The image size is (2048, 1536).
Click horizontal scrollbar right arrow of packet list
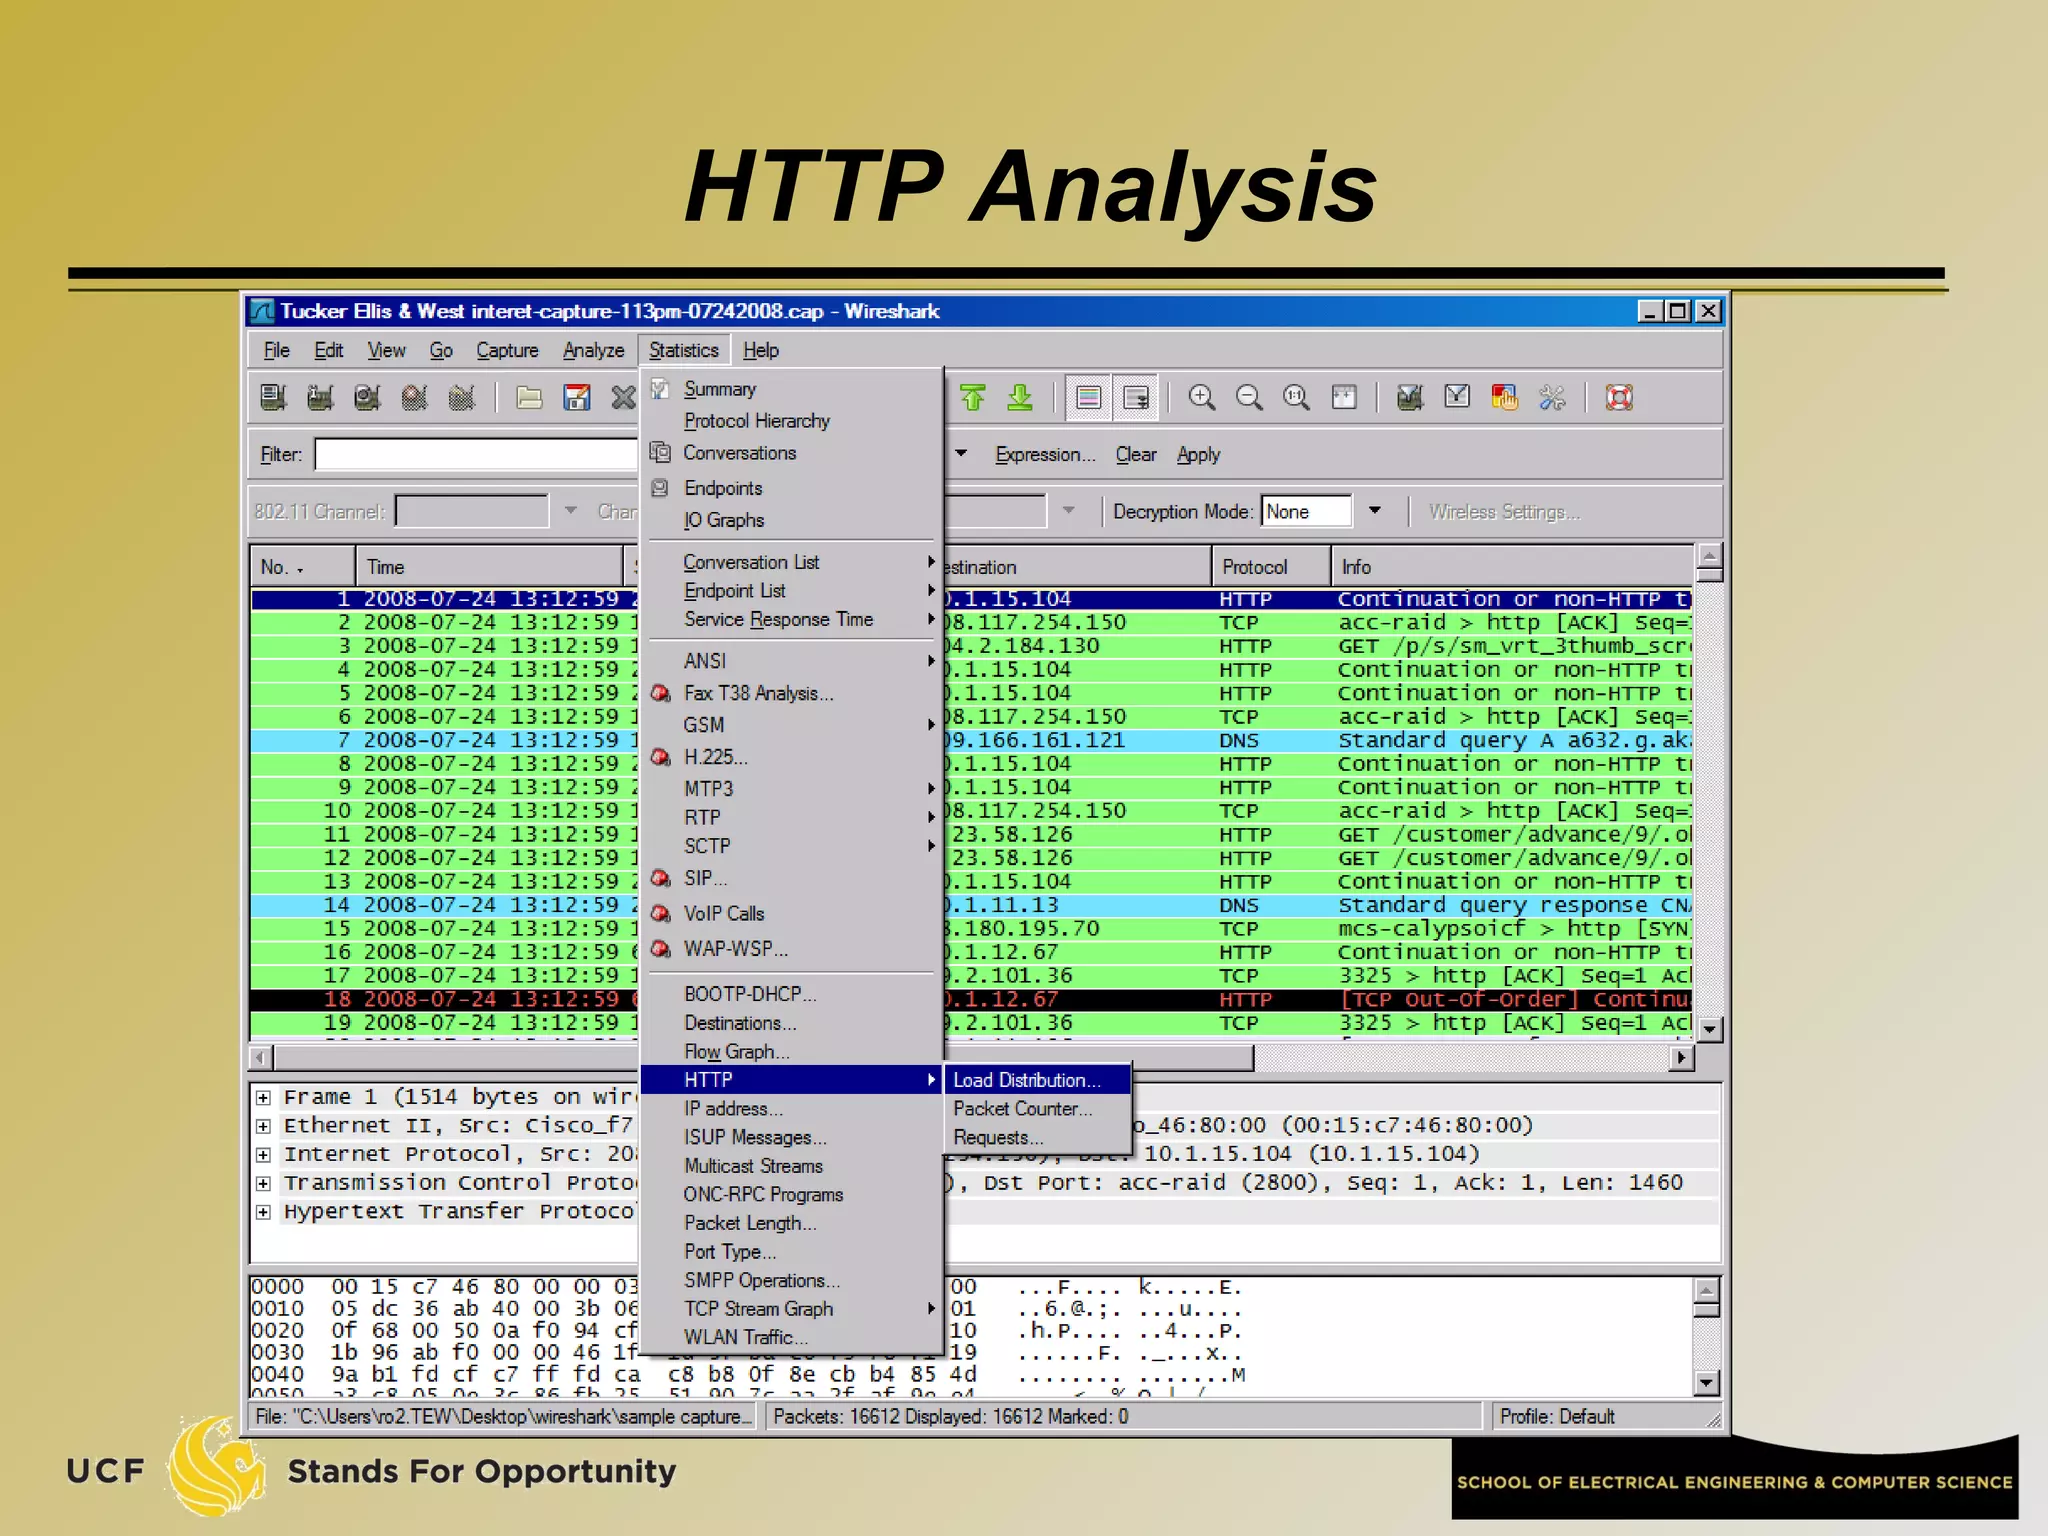(1681, 1057)
